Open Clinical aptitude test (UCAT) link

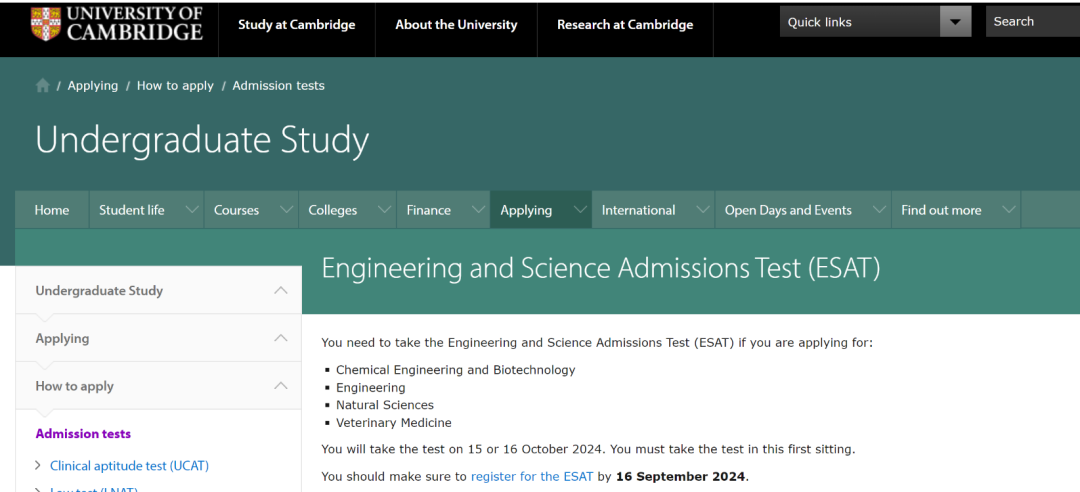click(x=129, y=466)
